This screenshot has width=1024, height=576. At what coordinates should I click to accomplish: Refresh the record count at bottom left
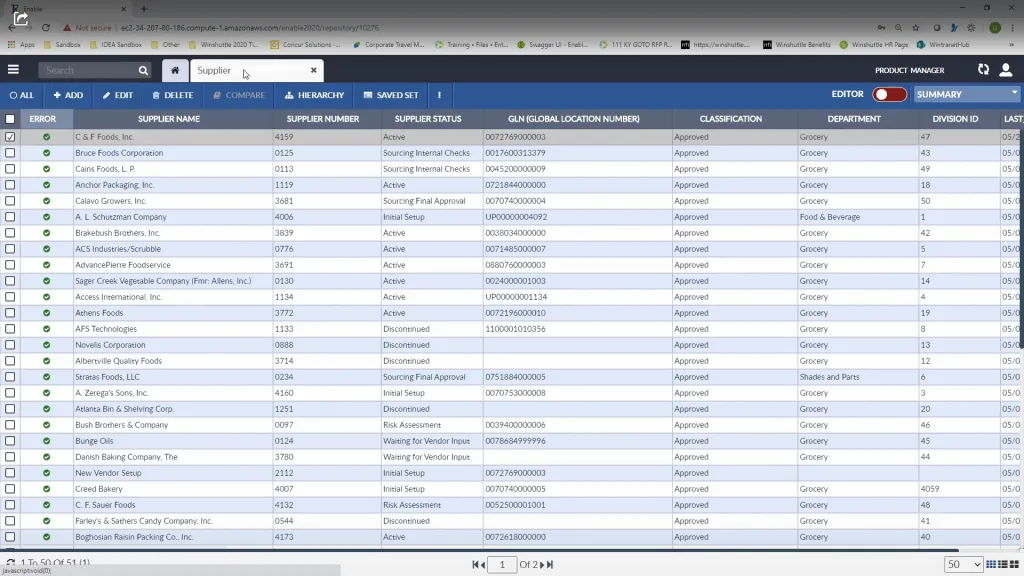[x=10, y=562]
